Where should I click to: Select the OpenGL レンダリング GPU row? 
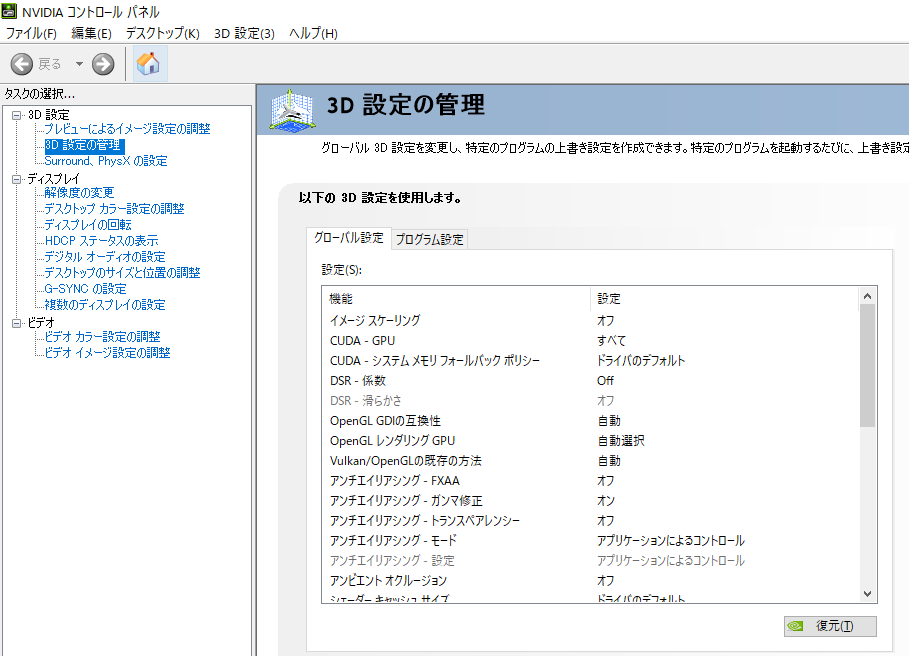tap(590, 440)
